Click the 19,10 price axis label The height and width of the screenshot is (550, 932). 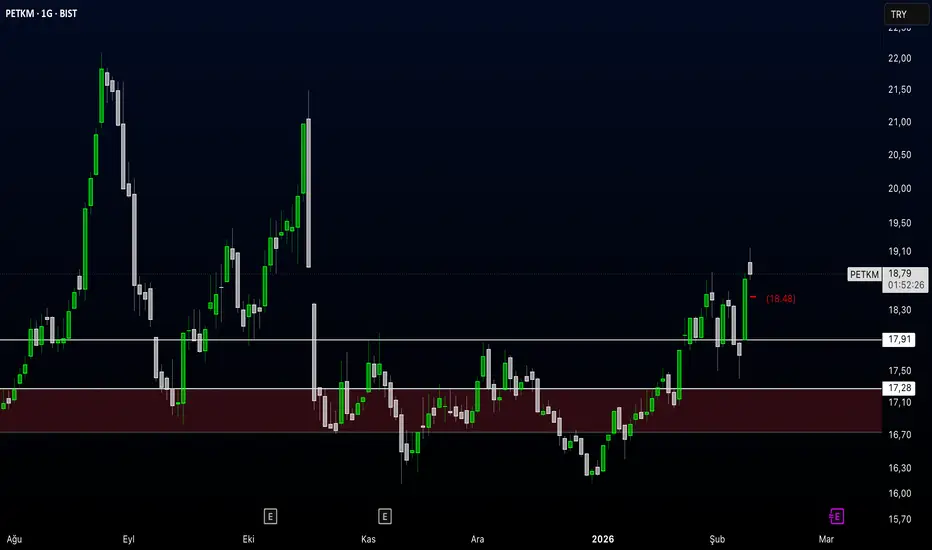coord(899,252)
